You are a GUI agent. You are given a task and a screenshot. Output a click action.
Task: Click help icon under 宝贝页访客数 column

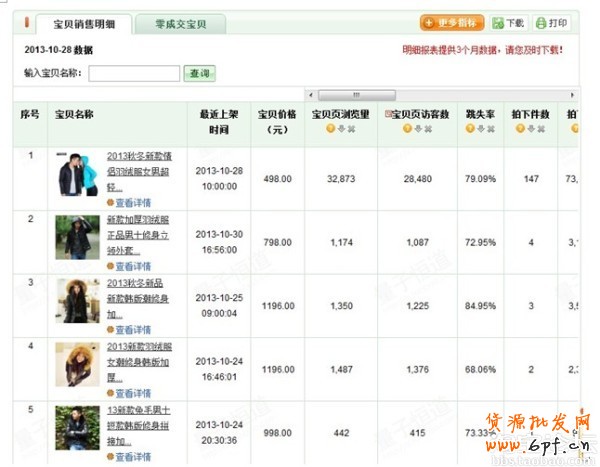click(x=407, y=130)
